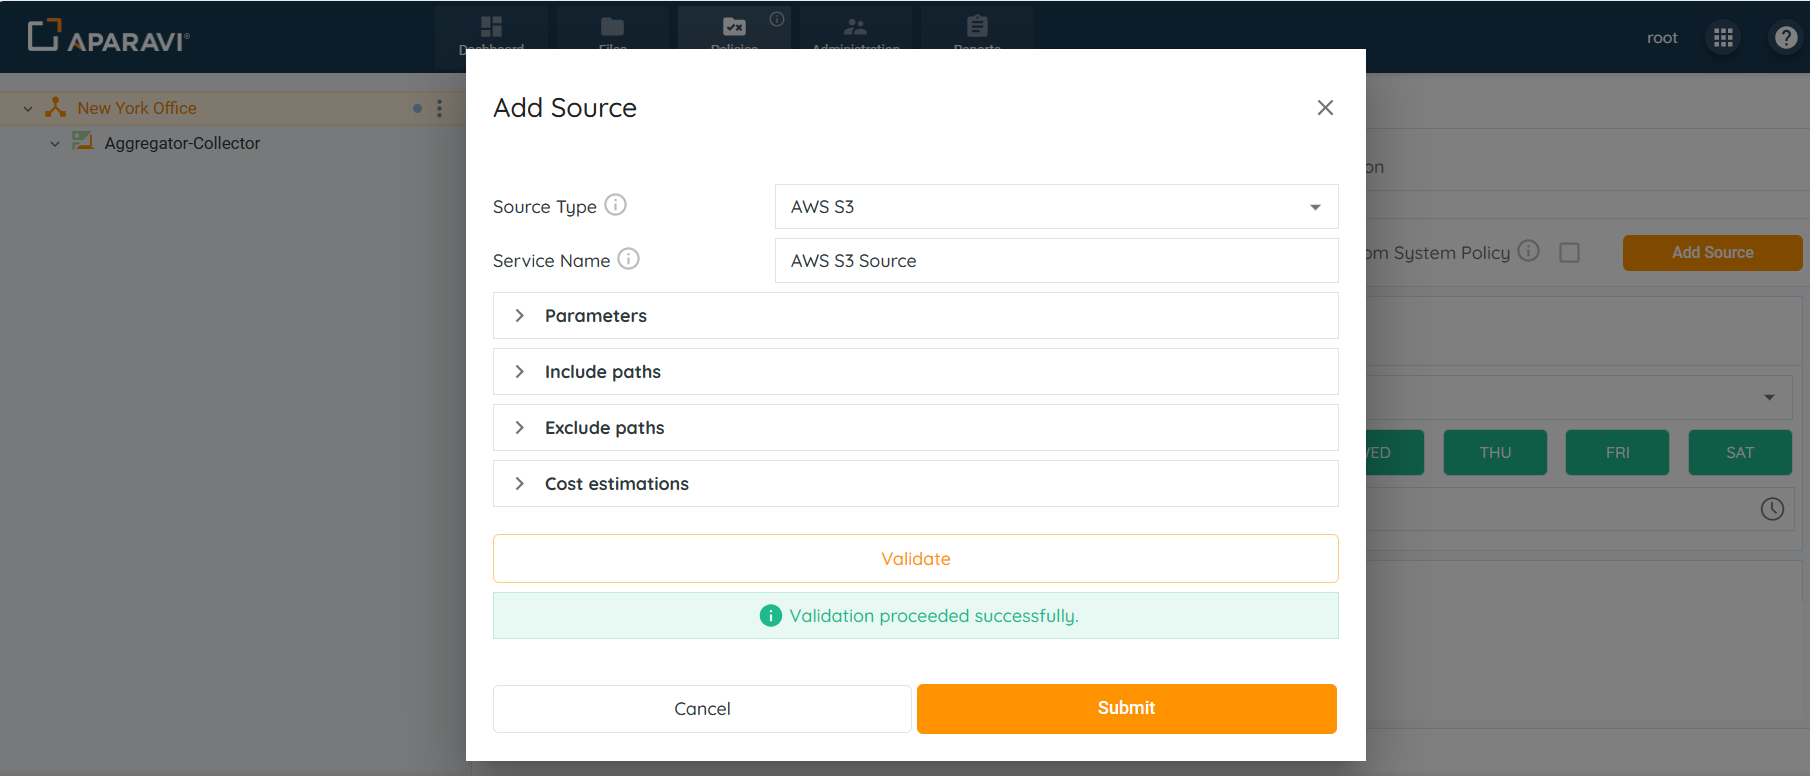Toggle the SAT day button
The height and width of the screenshot is (776, 1810).
point(1739,453)
